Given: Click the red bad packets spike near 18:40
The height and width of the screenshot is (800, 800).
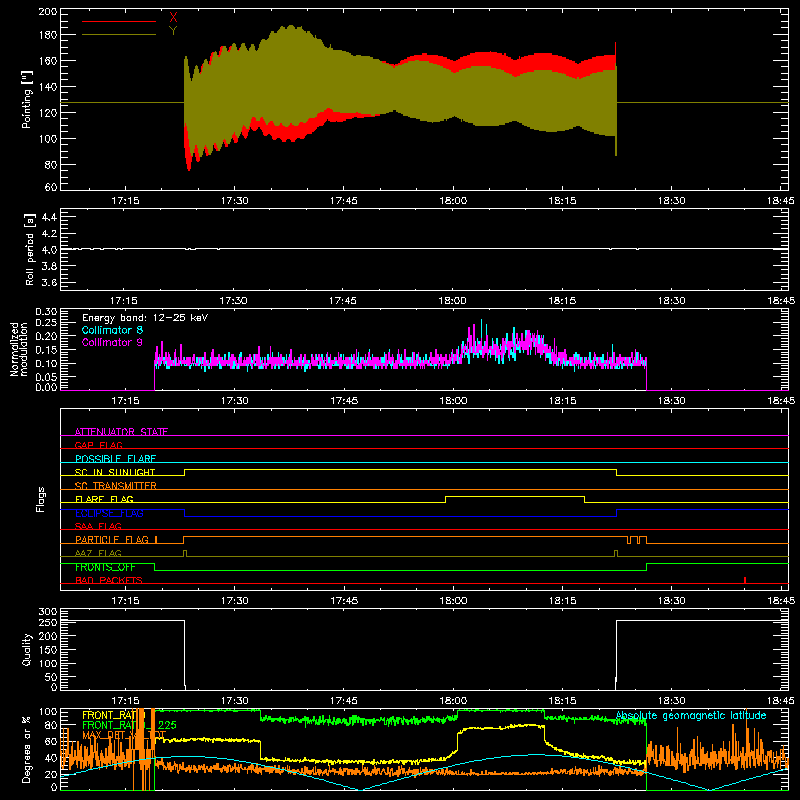Looking at the screenshot, I should (745, 580).
